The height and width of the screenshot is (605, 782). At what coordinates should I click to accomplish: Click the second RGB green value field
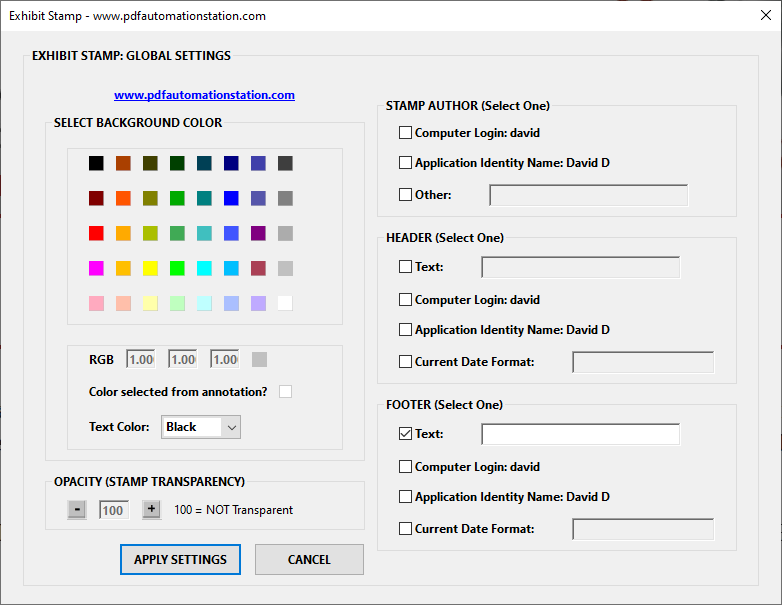pos(183,359)
